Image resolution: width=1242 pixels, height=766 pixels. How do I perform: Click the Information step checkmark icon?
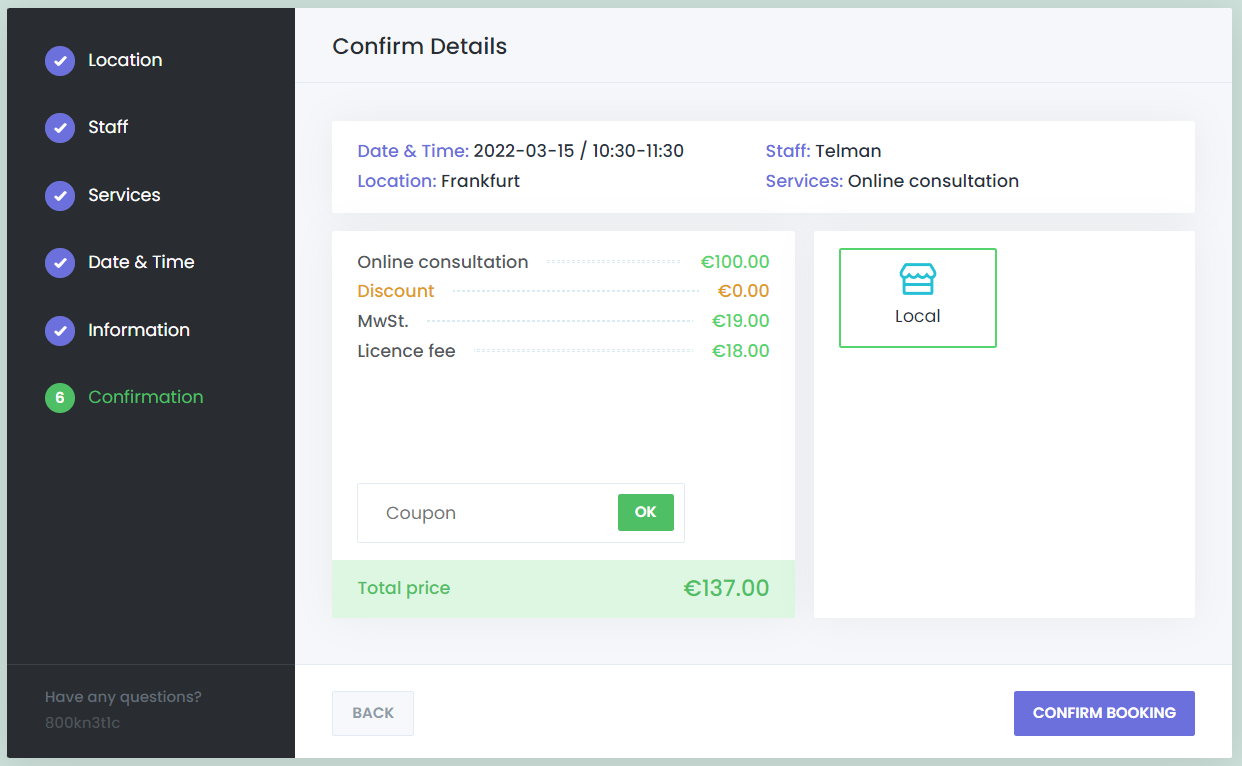(x=60, y=330)
